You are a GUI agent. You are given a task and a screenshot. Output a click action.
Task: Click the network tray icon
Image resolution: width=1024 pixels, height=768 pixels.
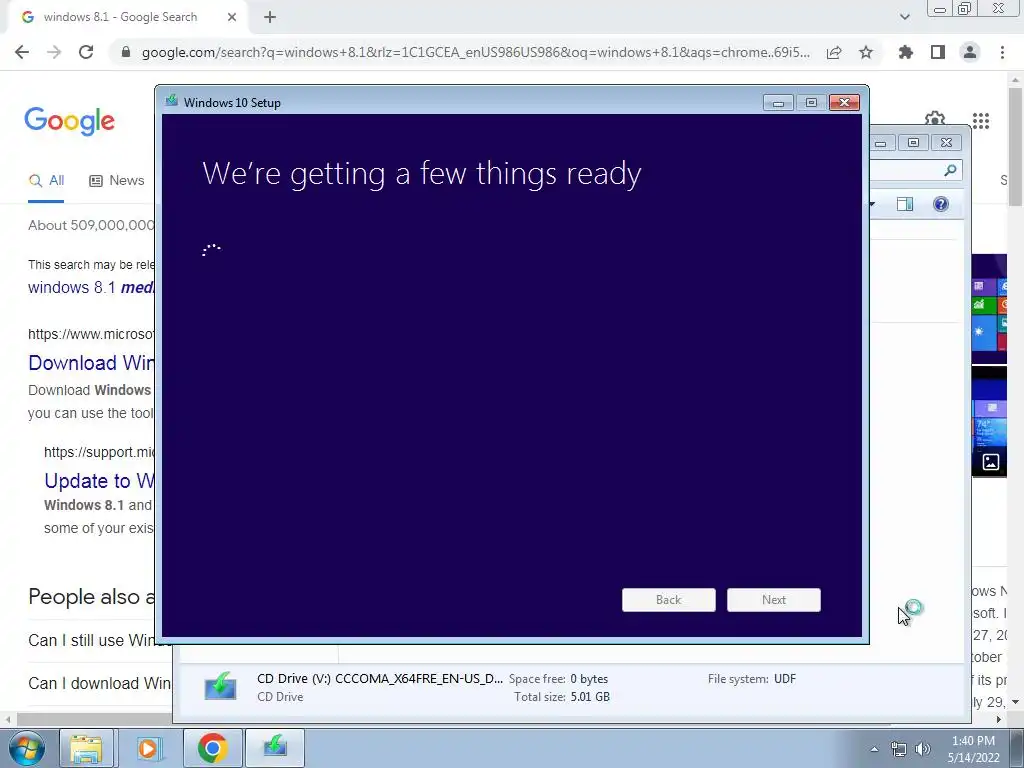pos(899,749)
